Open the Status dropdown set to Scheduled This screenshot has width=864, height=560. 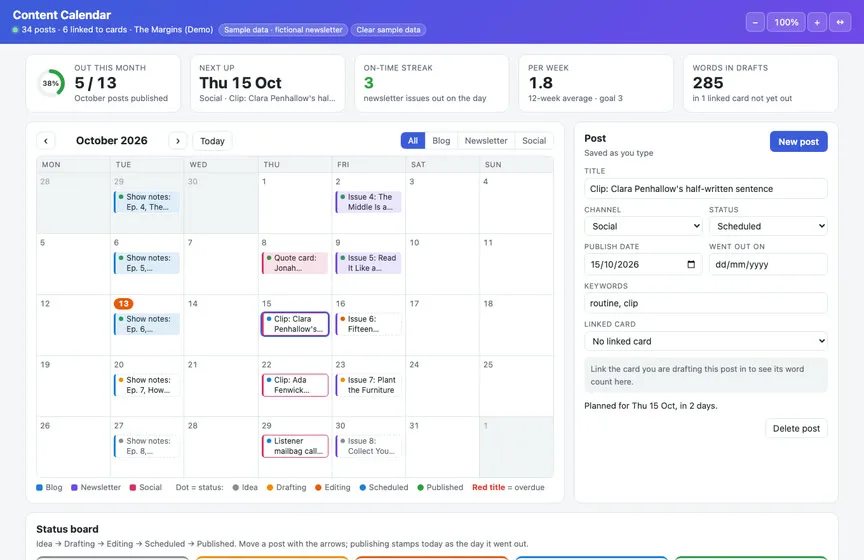(768, 226)
